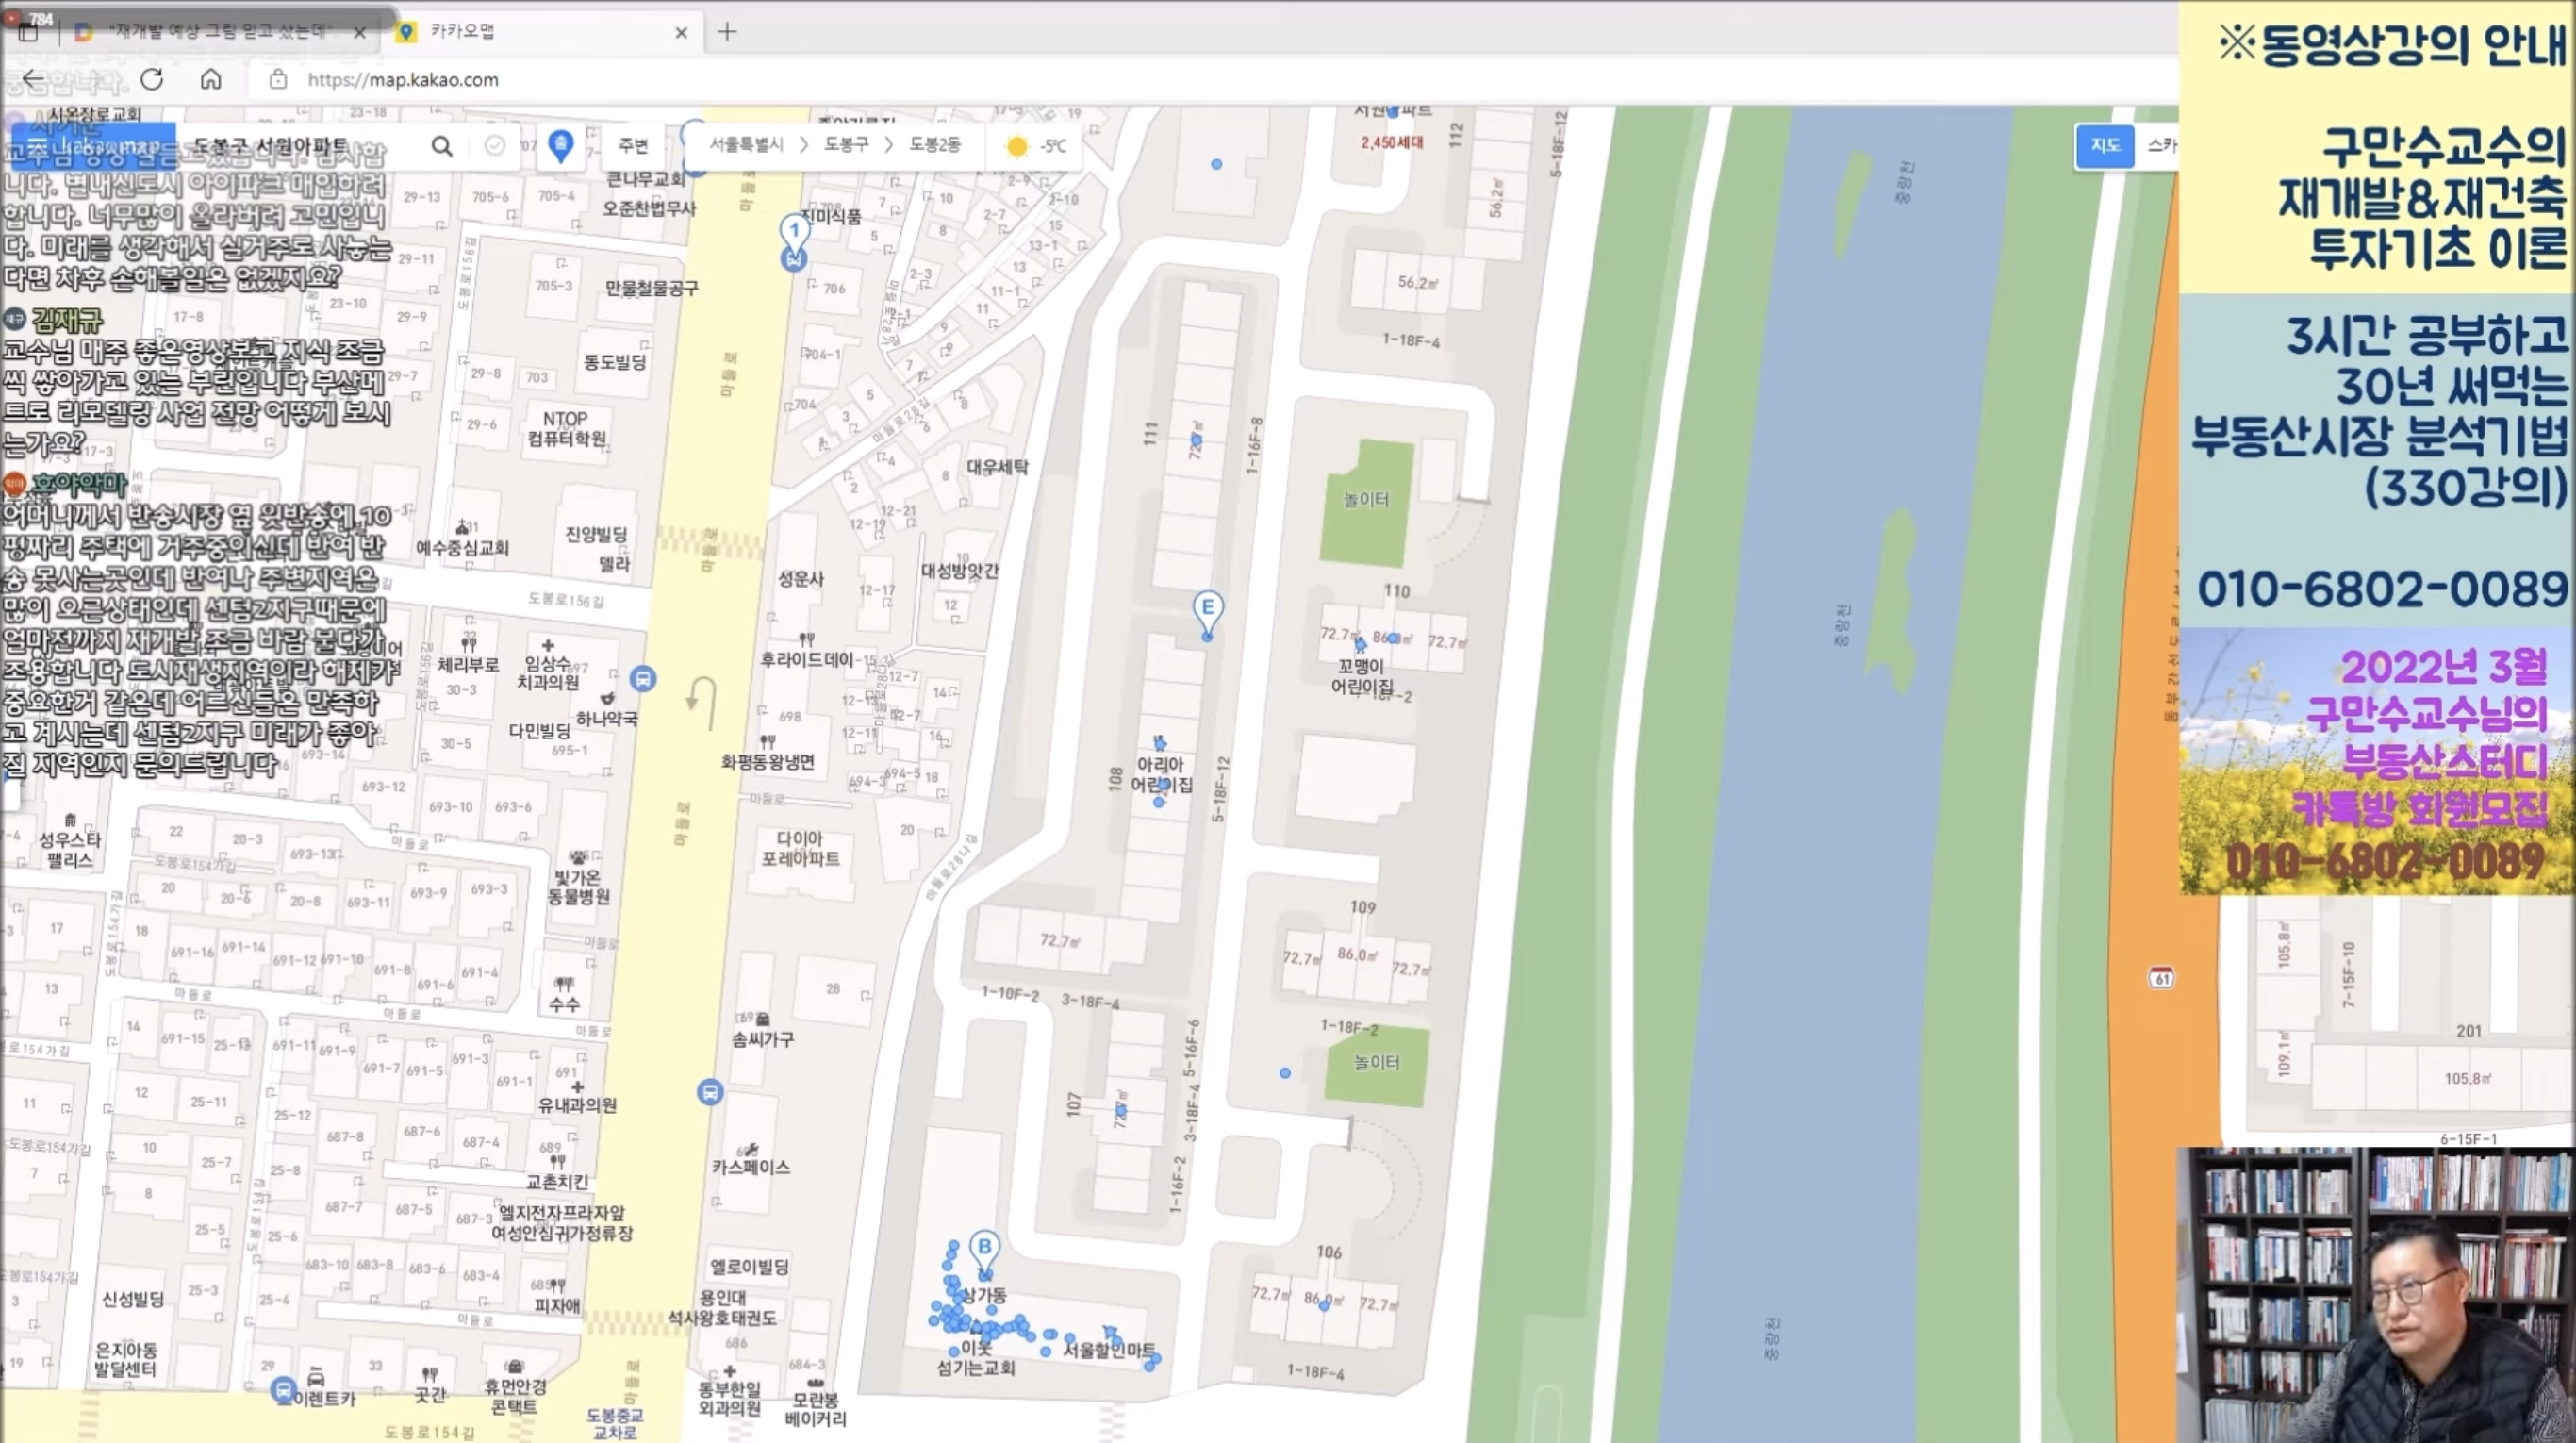Open the kakaomap hamburger menu
The width and height of the screenshot is (2576, 1443).
pos(35,146)
